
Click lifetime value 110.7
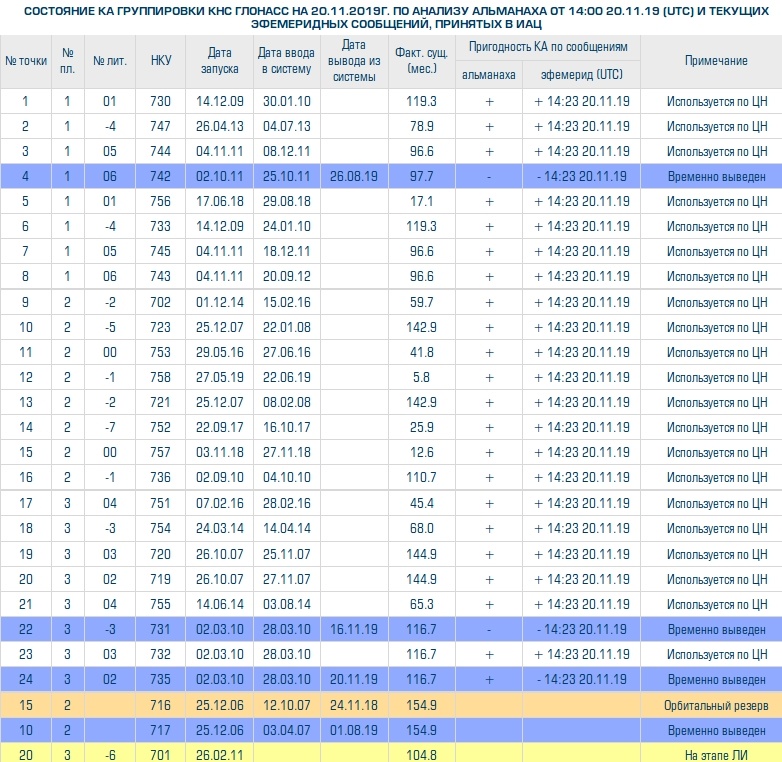tap(421, 477)
